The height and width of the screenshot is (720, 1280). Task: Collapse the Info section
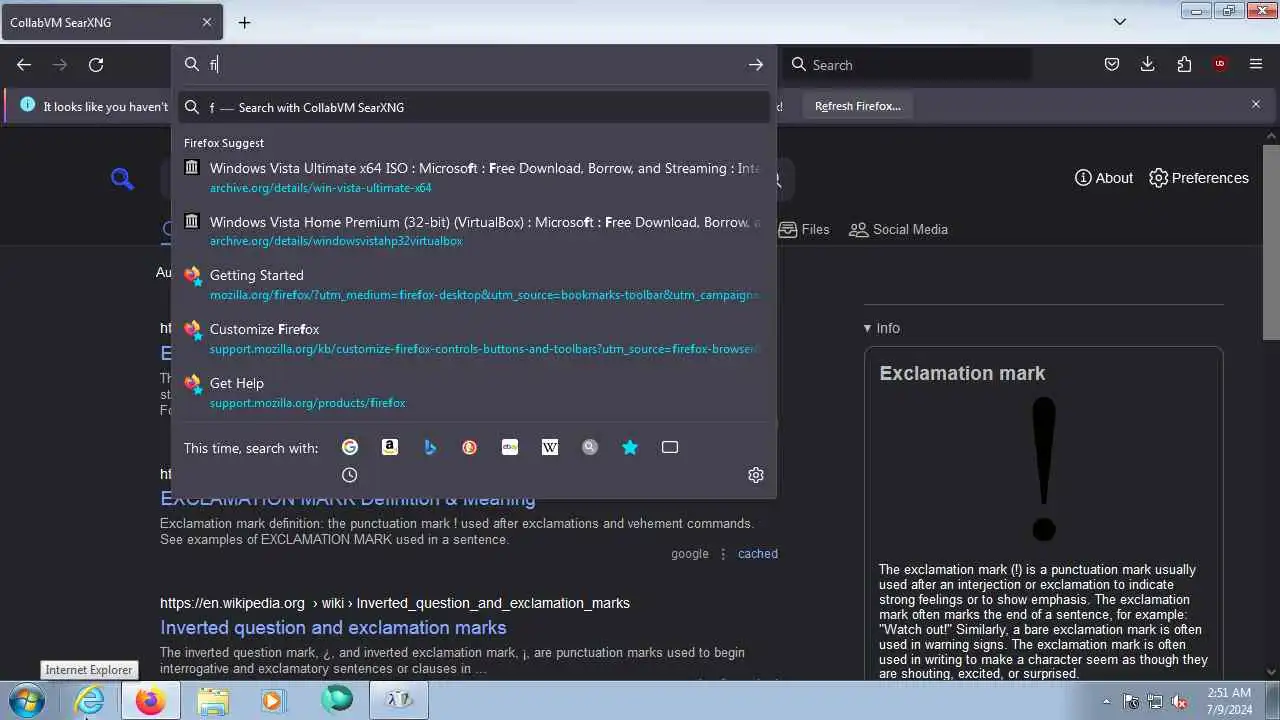pyautogui.click(x=882, y=328)
